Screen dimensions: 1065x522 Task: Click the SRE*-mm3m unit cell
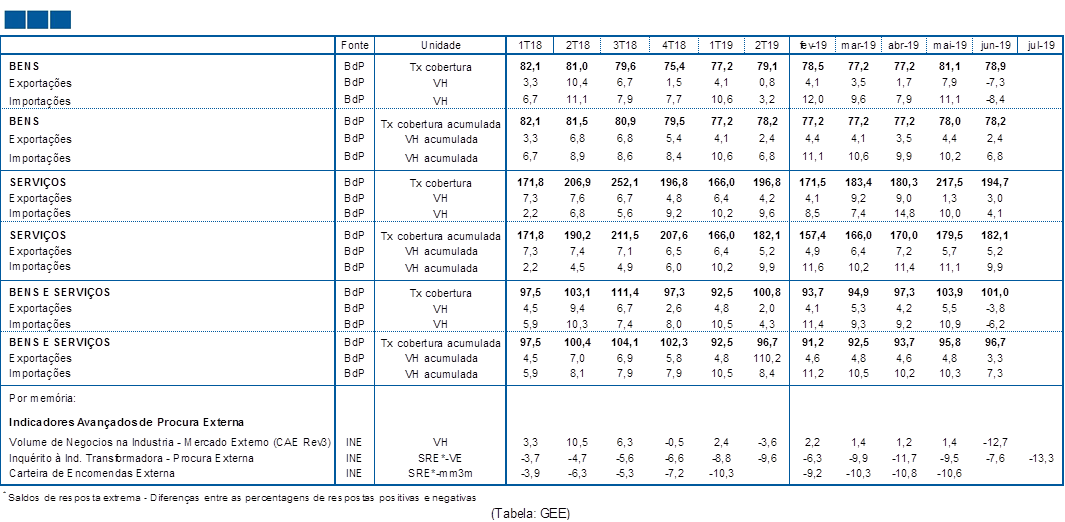440,473
